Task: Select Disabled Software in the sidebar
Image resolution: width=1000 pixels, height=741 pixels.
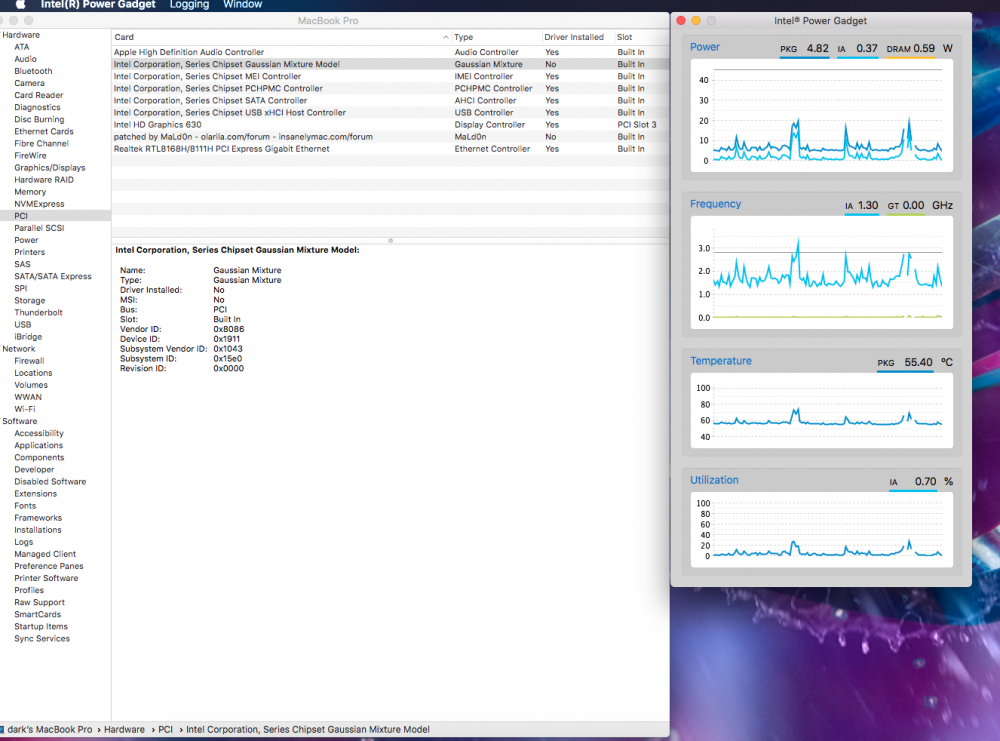Action: pyautogui.click(x=50, y=481)
